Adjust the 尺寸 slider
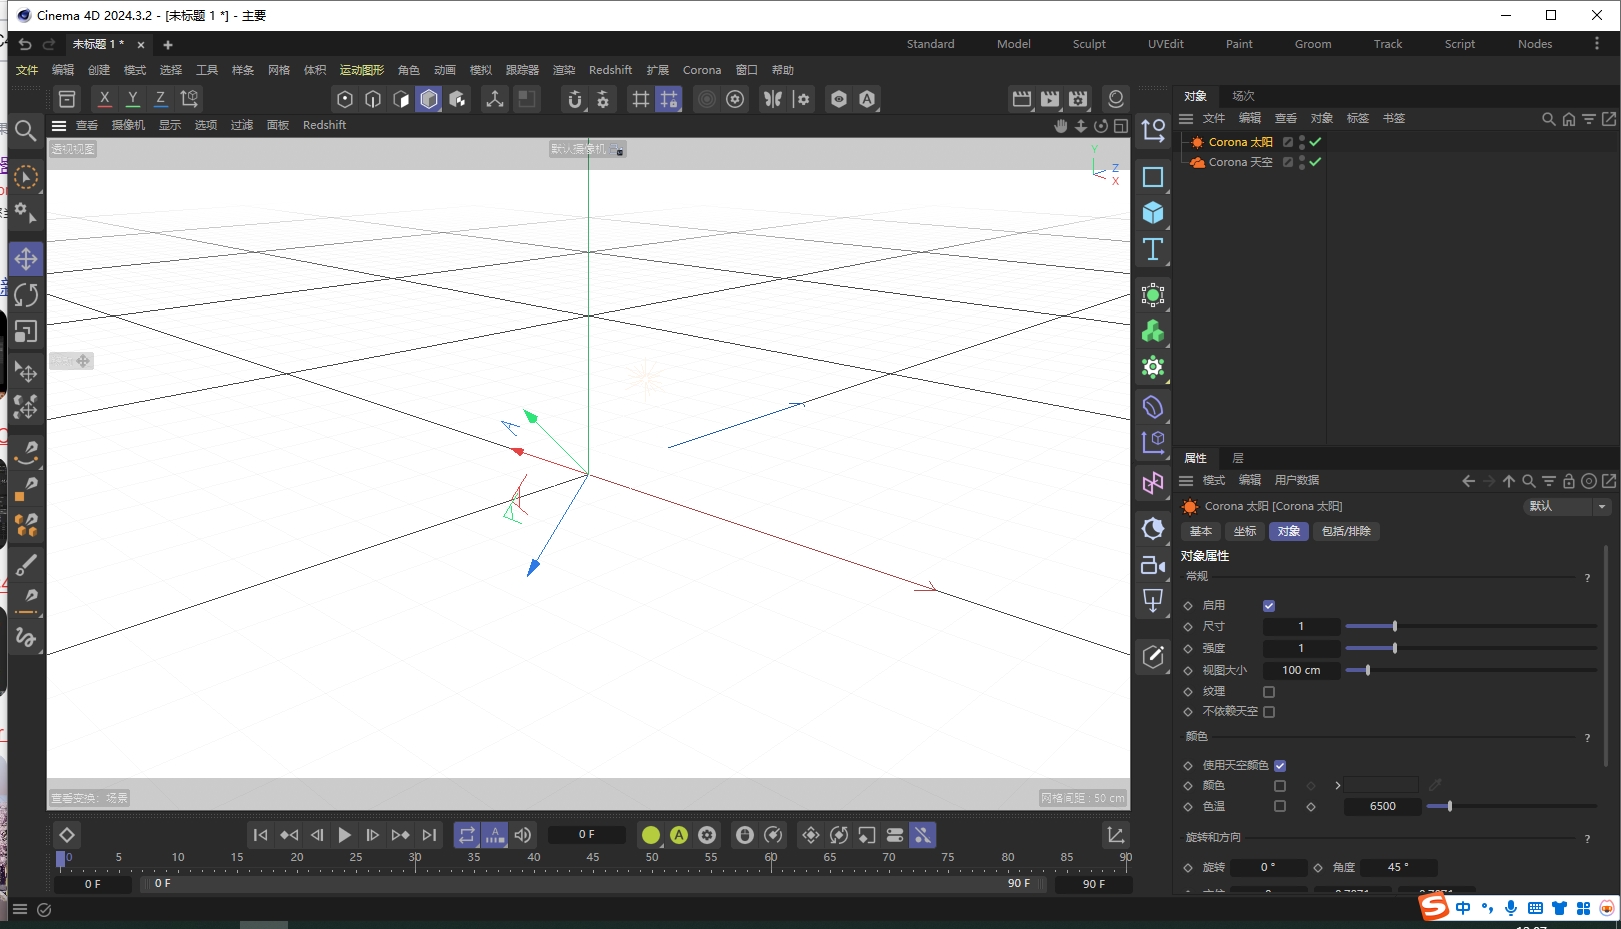Screen dimensions: 1621x929 pos(1471,627)
